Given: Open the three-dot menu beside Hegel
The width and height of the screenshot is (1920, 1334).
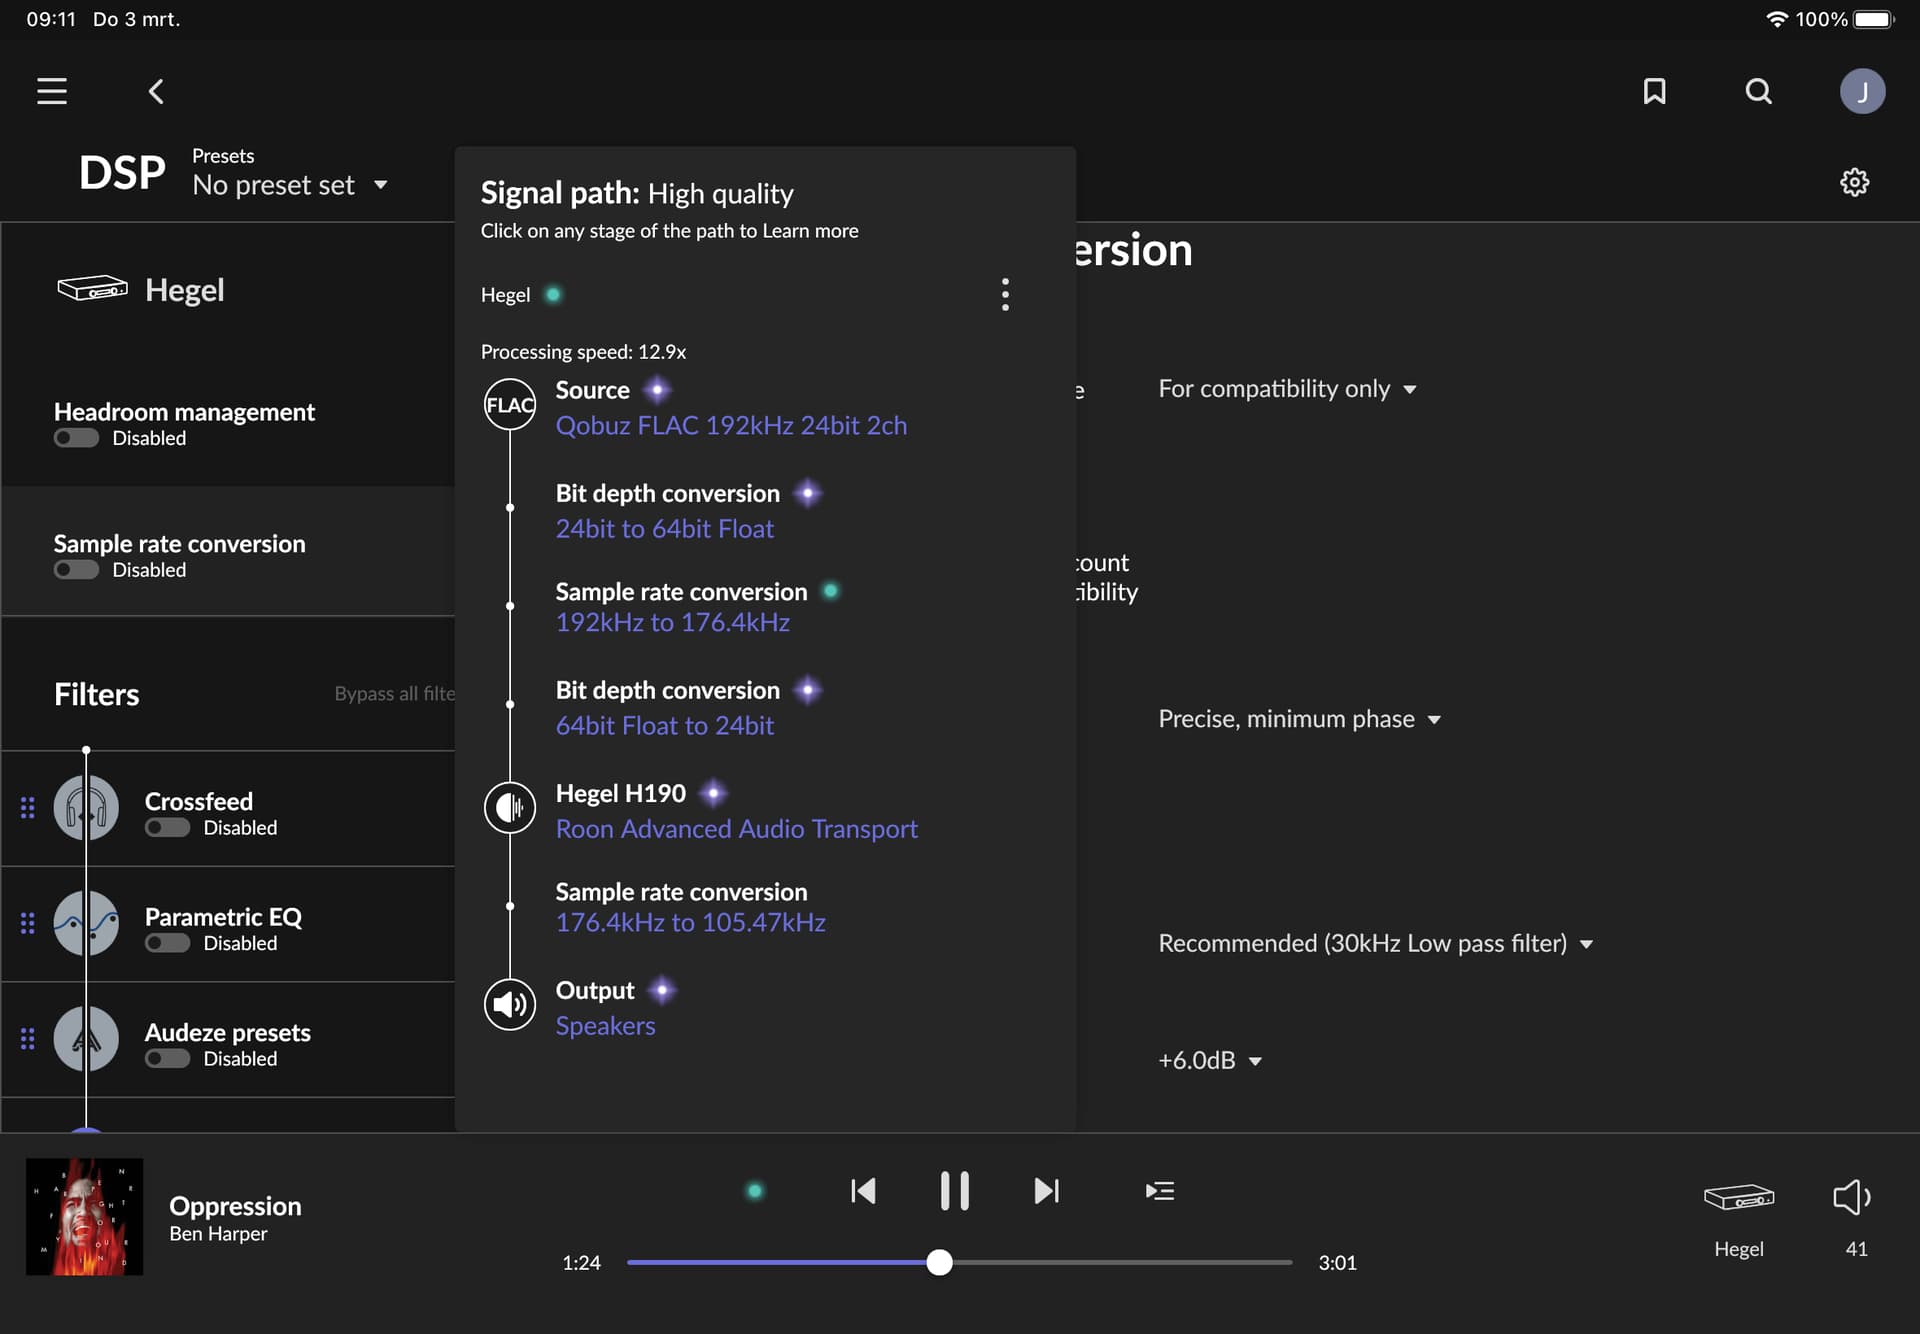Looking at the screenshot, I should [1005, 294].
